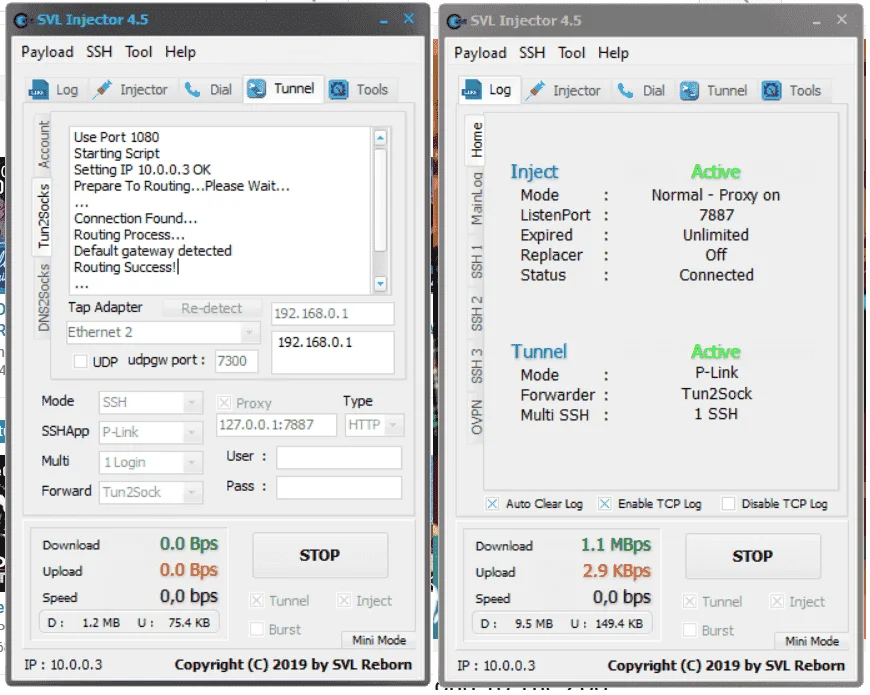This screenshot has height=695, width=870.
Task: Select Tun2Socks vertical tab
Action: coord(43,216)
